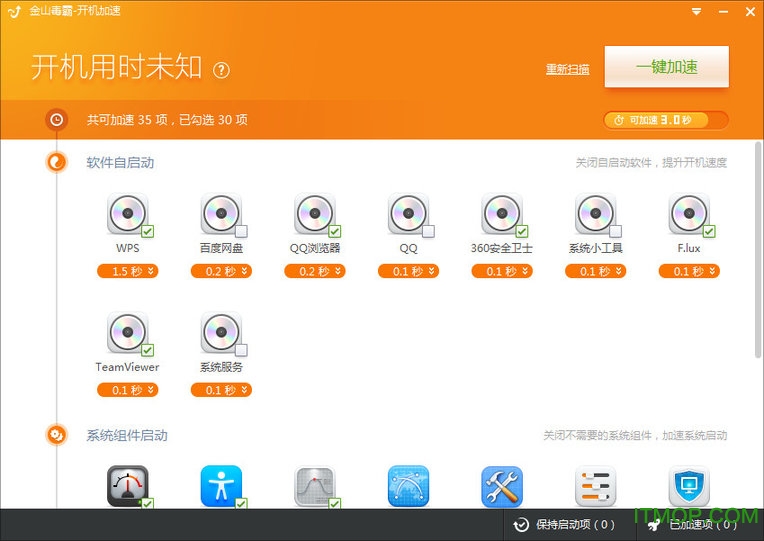Uncheck the 360安全卫士 startup checkbox
Screen dimensions: 764x541
tap(522, 231)
